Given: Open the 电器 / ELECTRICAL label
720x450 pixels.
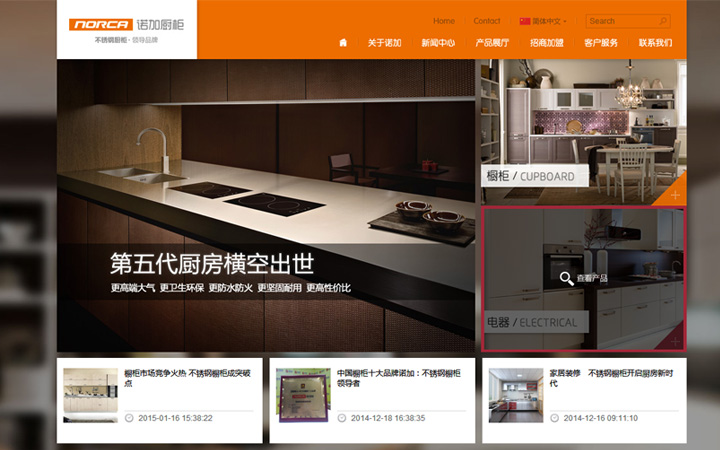Looking at the screenshot, I should point(535,322).
